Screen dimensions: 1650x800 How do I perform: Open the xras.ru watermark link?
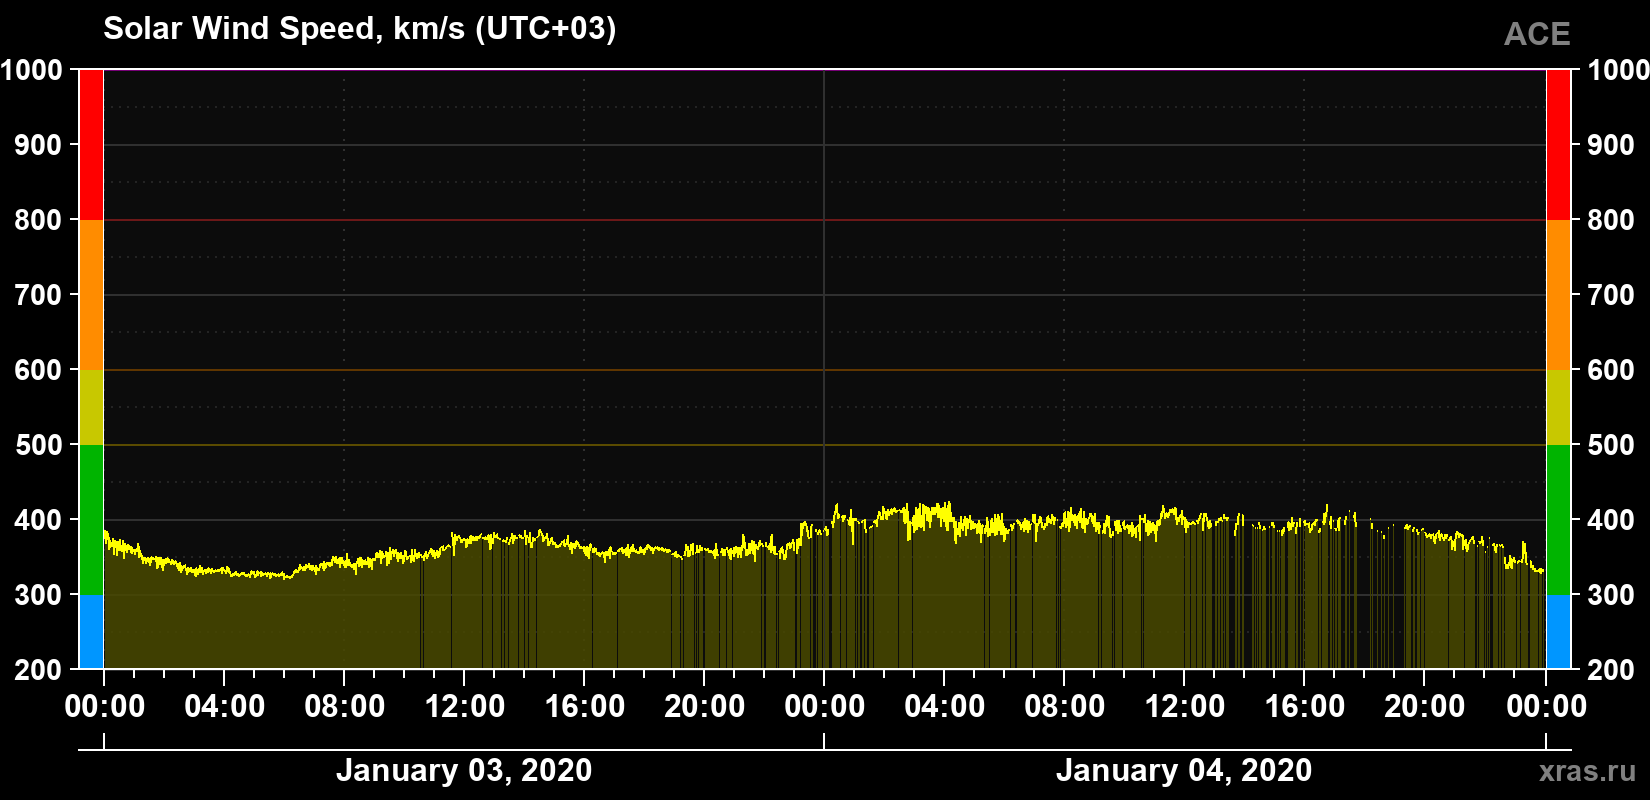pyautogui.click(x=1588, y=771)
